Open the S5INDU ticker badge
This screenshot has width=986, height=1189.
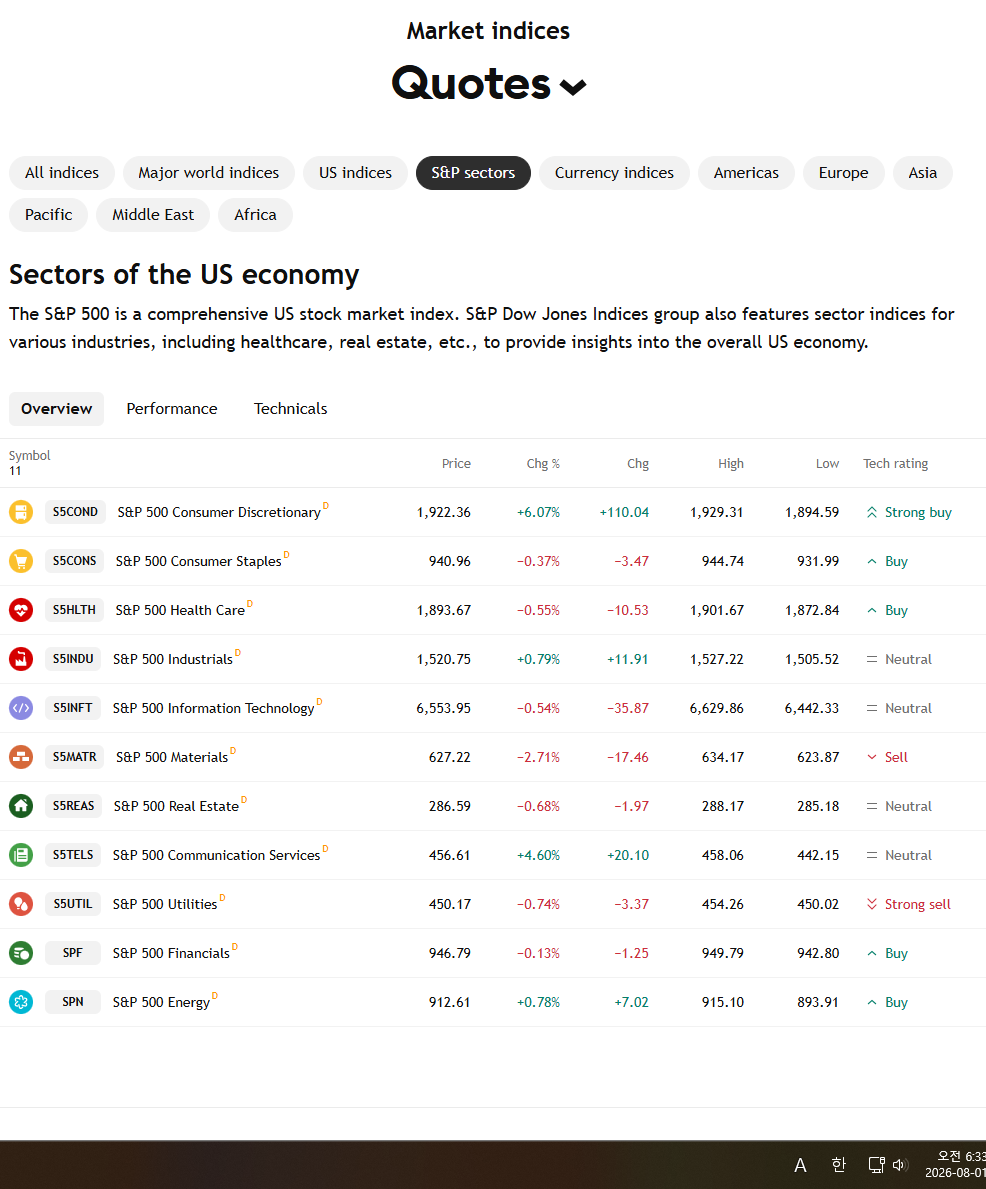(x=73, y=659)
